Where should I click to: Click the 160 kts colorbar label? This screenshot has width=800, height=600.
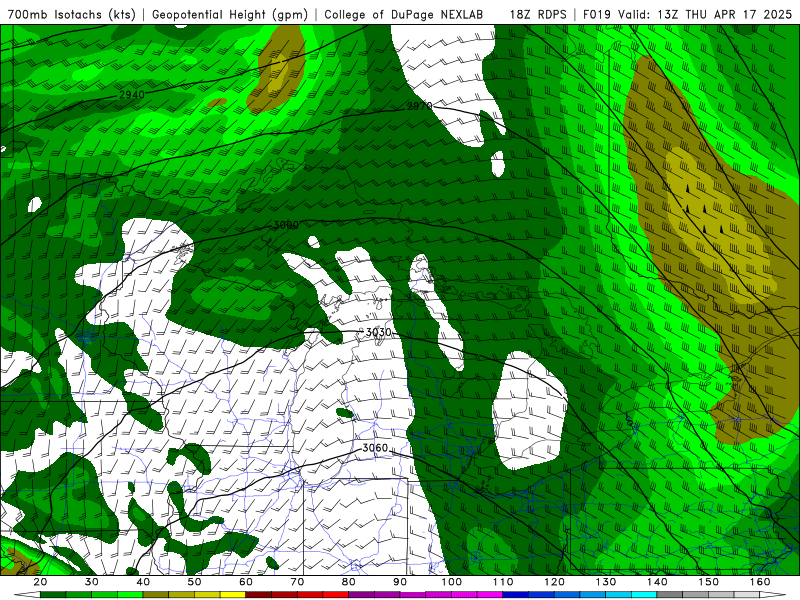(760, 582)
